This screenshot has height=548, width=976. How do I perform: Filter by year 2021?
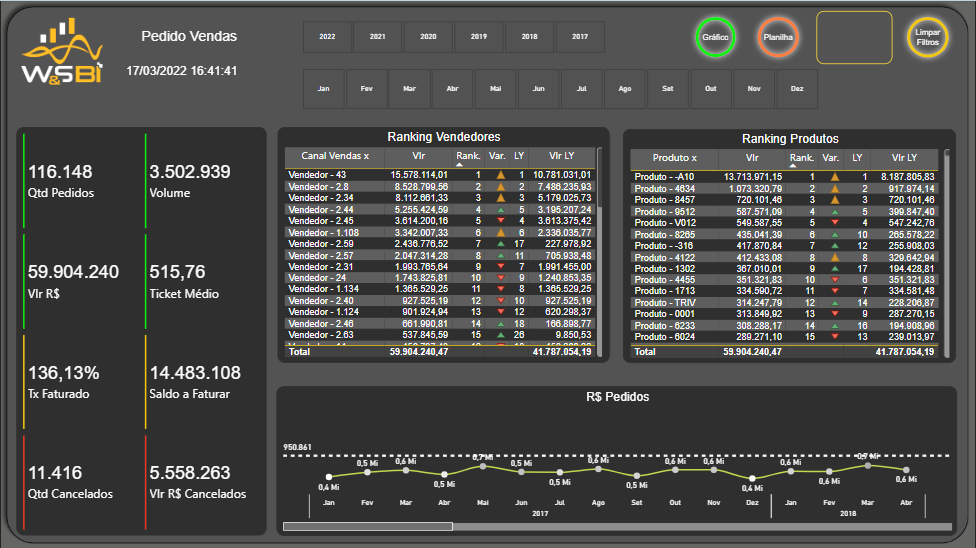[x=378, y=37]
